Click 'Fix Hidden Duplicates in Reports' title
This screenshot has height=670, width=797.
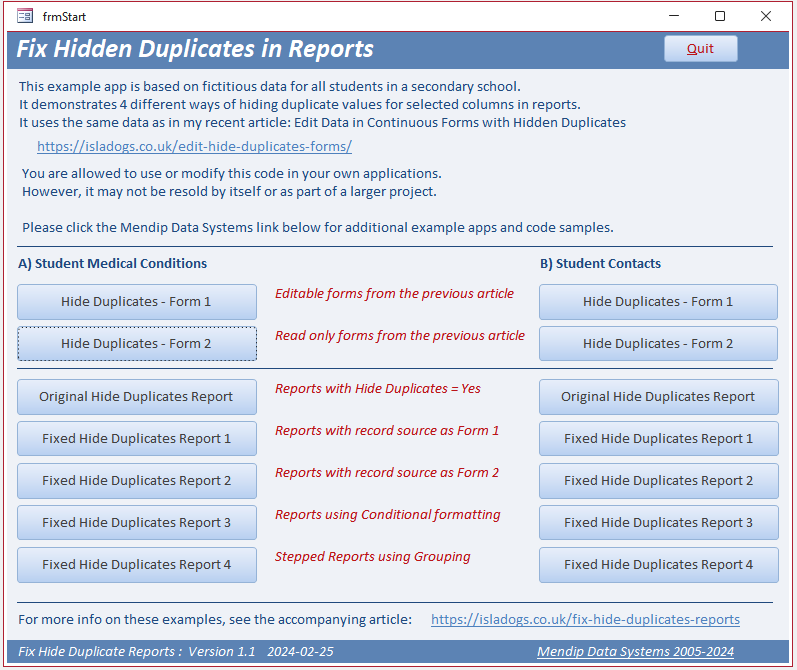click(195, 49)
